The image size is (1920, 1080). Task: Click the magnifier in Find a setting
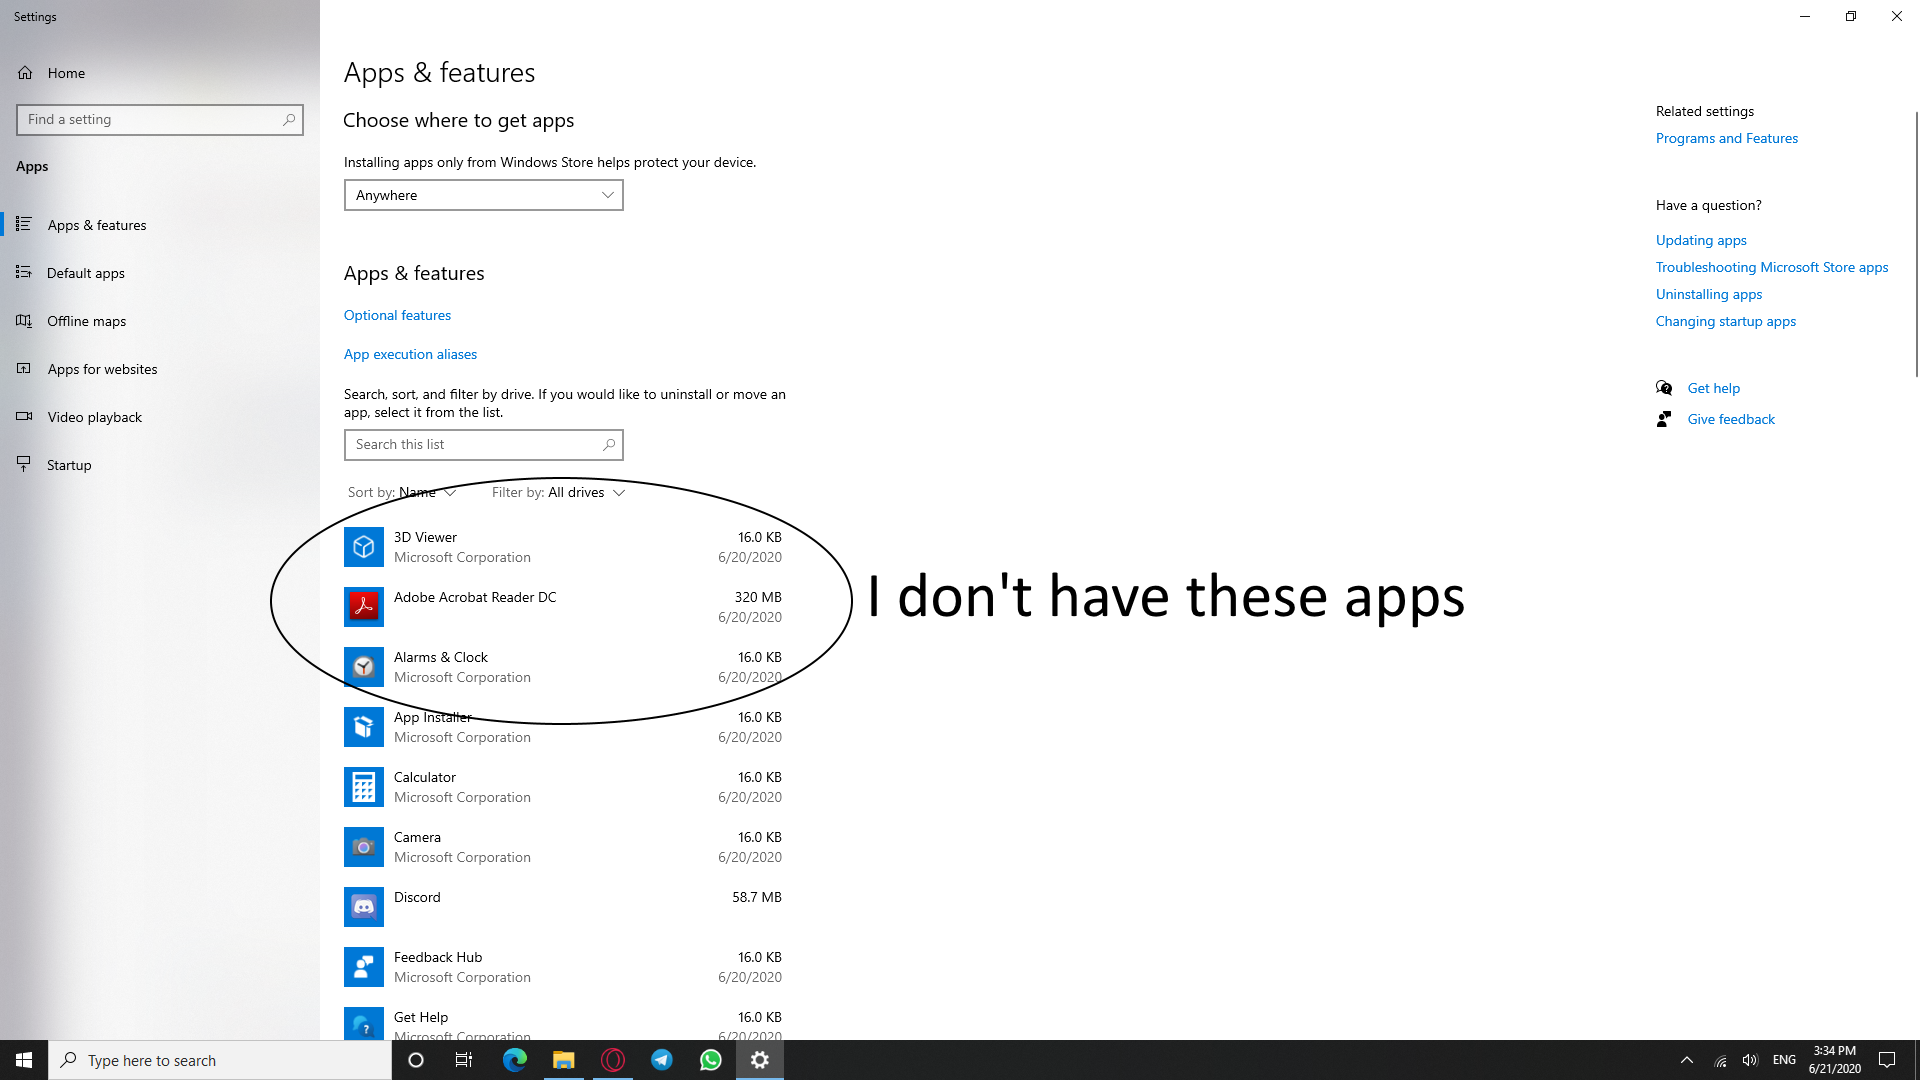(x=289, y=119)
